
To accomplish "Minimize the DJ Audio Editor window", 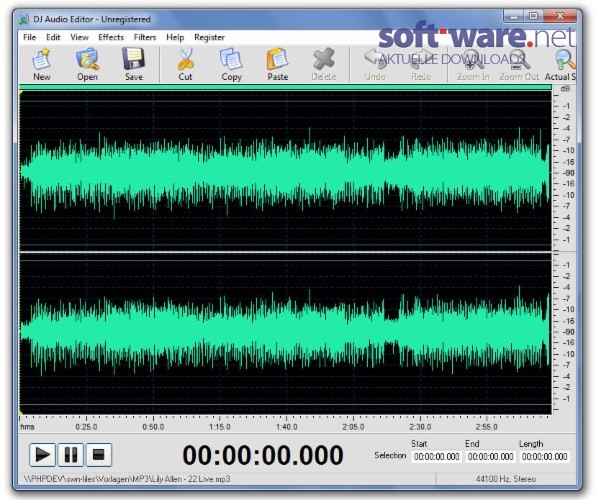I will tap(514, 16).
